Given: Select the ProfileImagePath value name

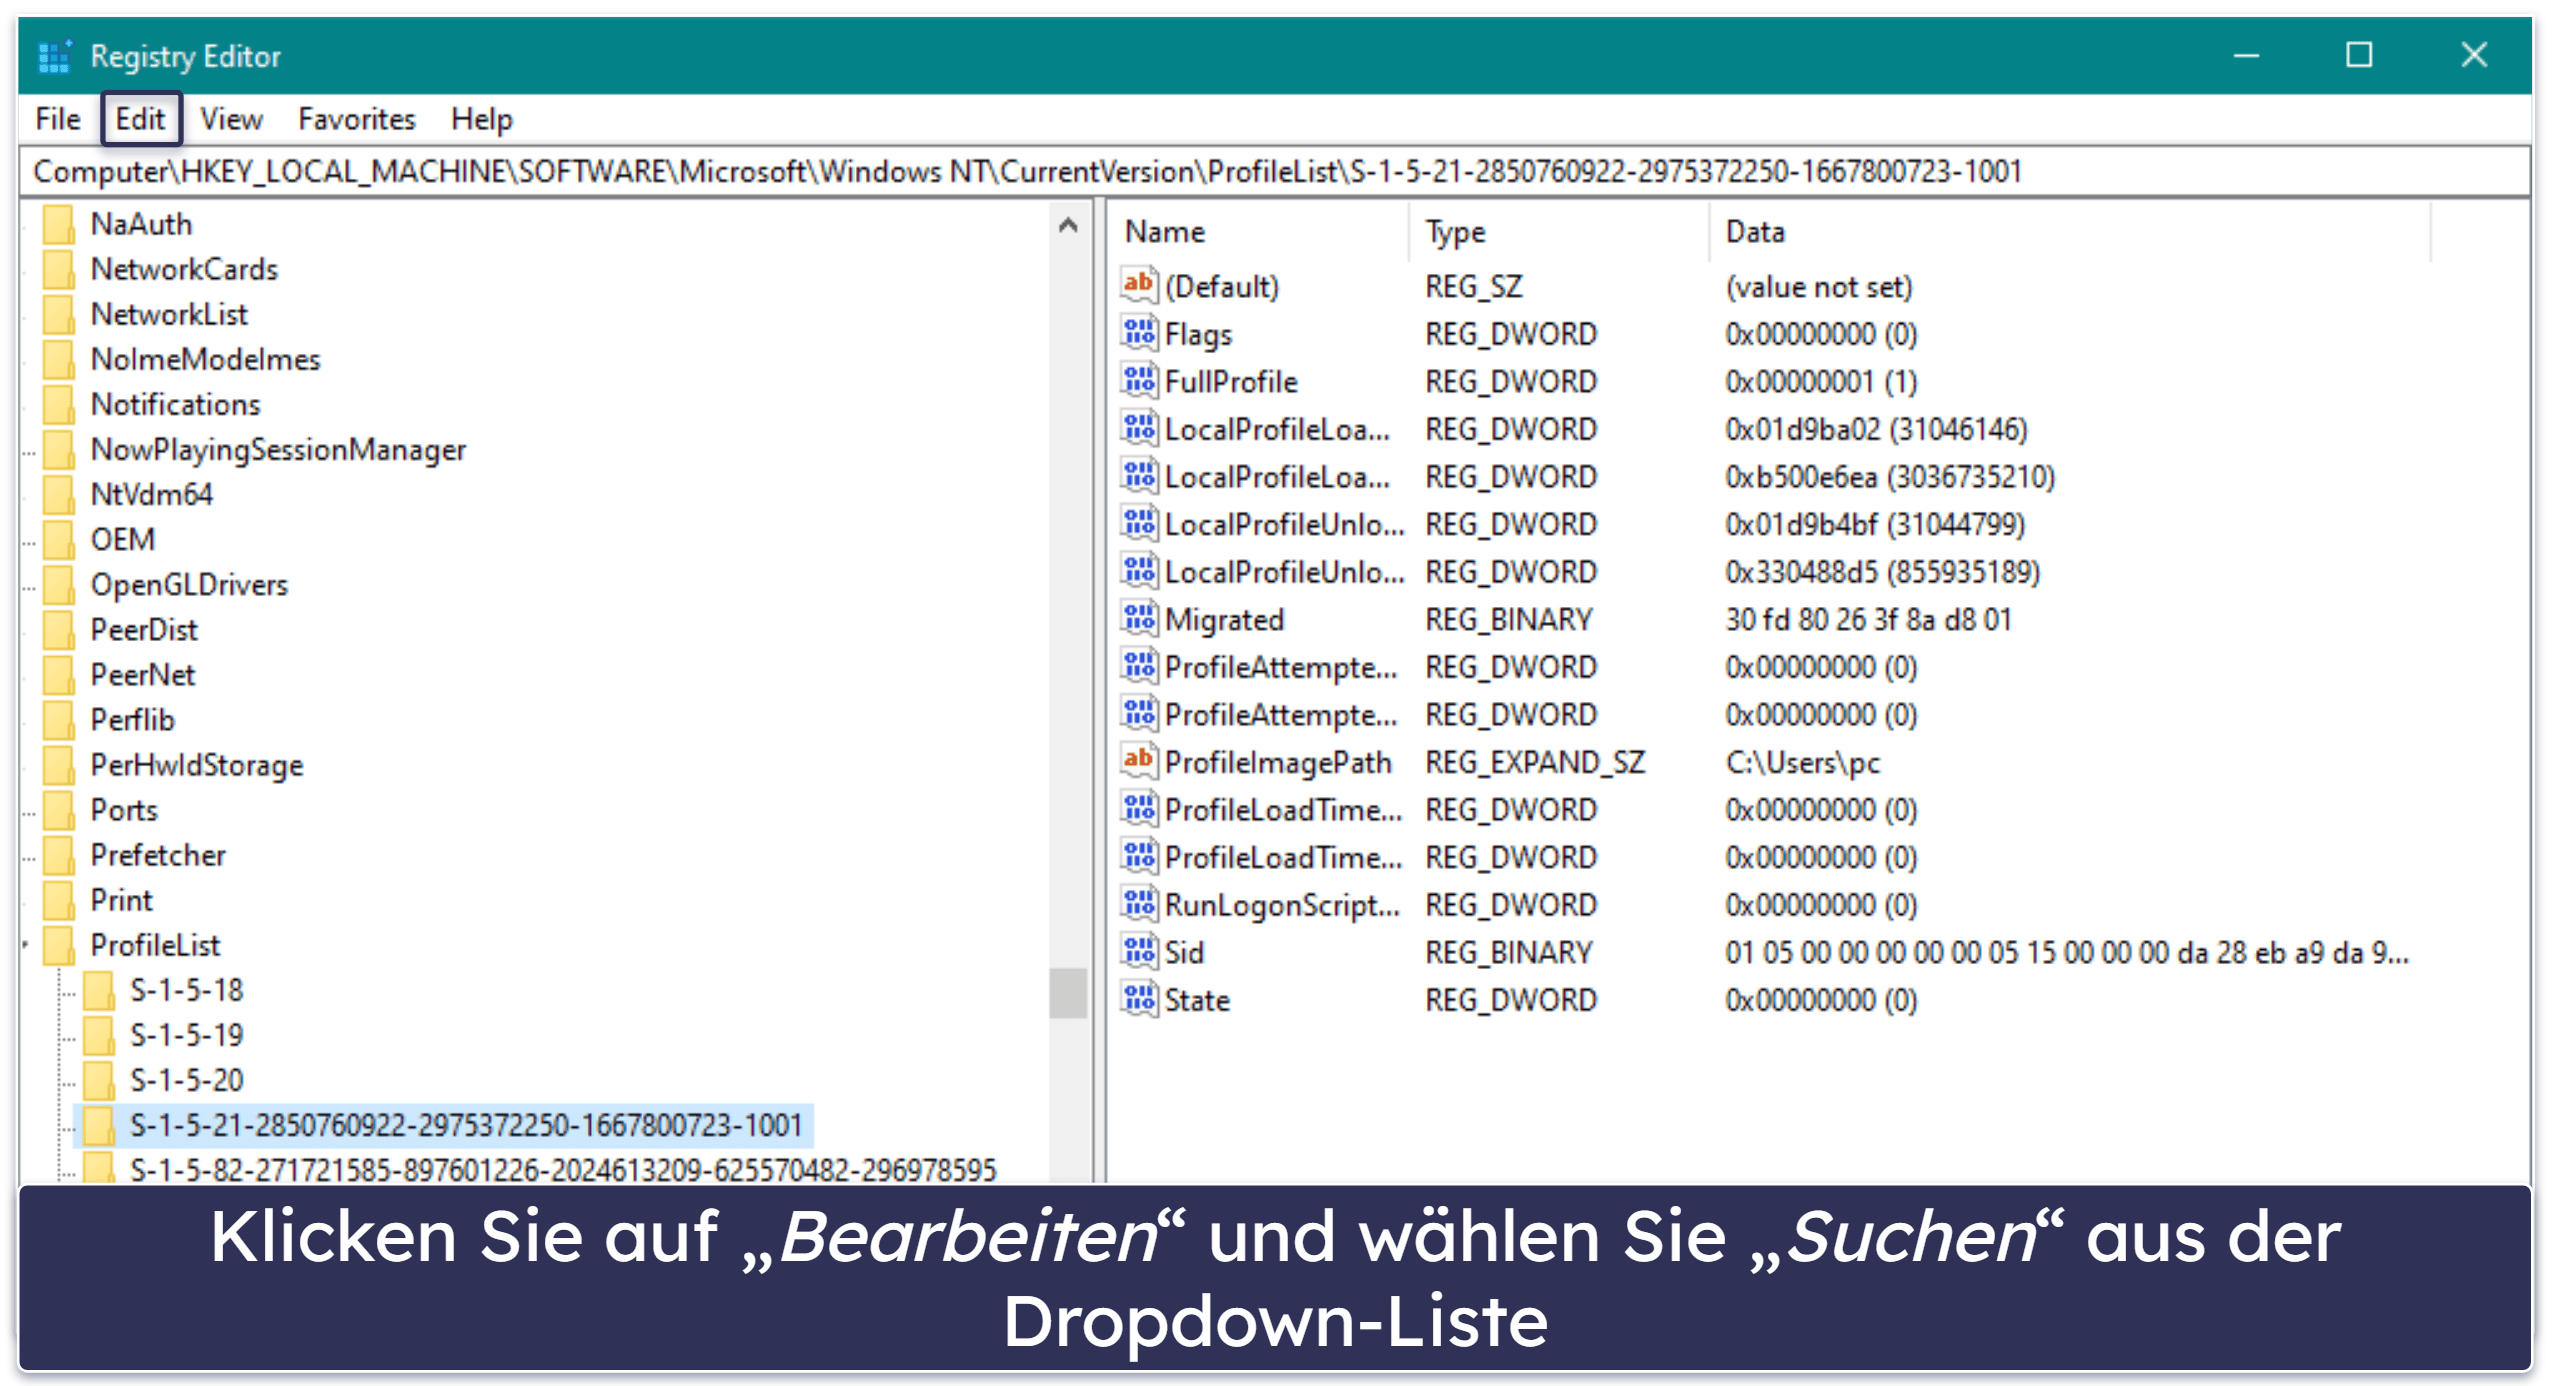Looking at the screenshot, I should tap(1278, 762).
